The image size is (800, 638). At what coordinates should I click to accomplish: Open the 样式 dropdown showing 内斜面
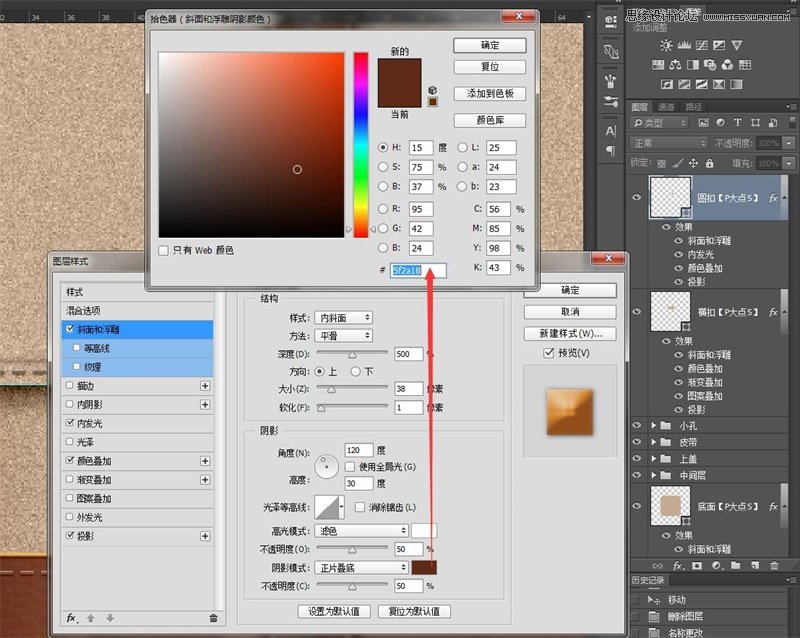pos(343,317)
